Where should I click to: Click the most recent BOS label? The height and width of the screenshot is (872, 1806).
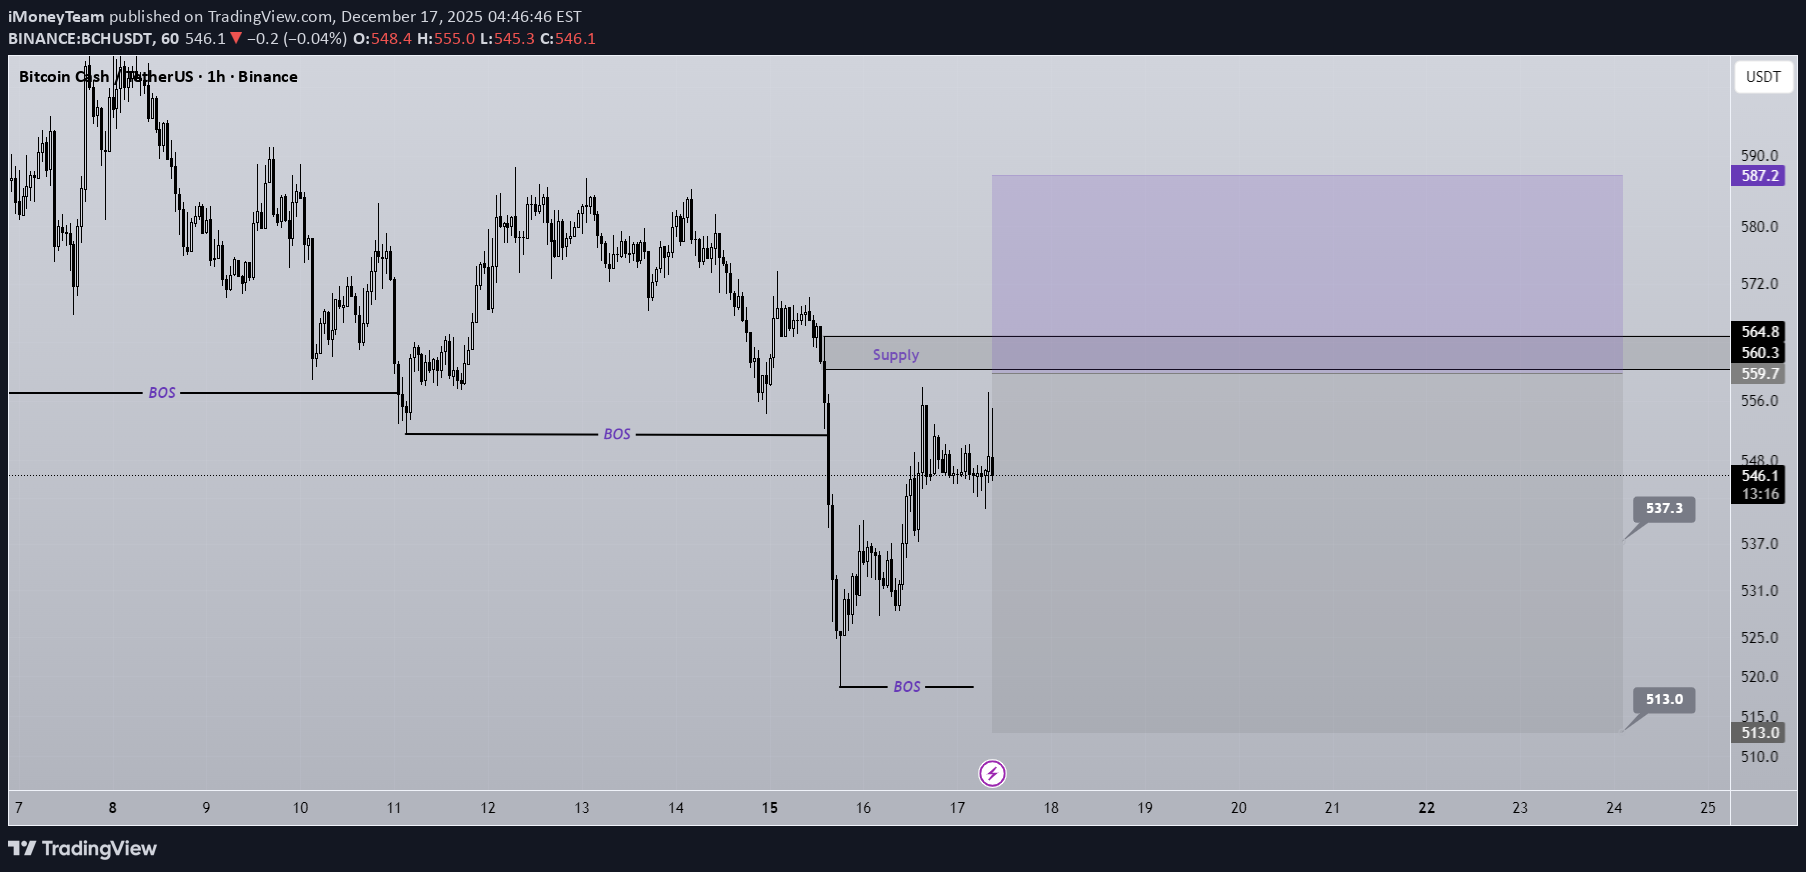pyautogui.click(x=906, y=687)
